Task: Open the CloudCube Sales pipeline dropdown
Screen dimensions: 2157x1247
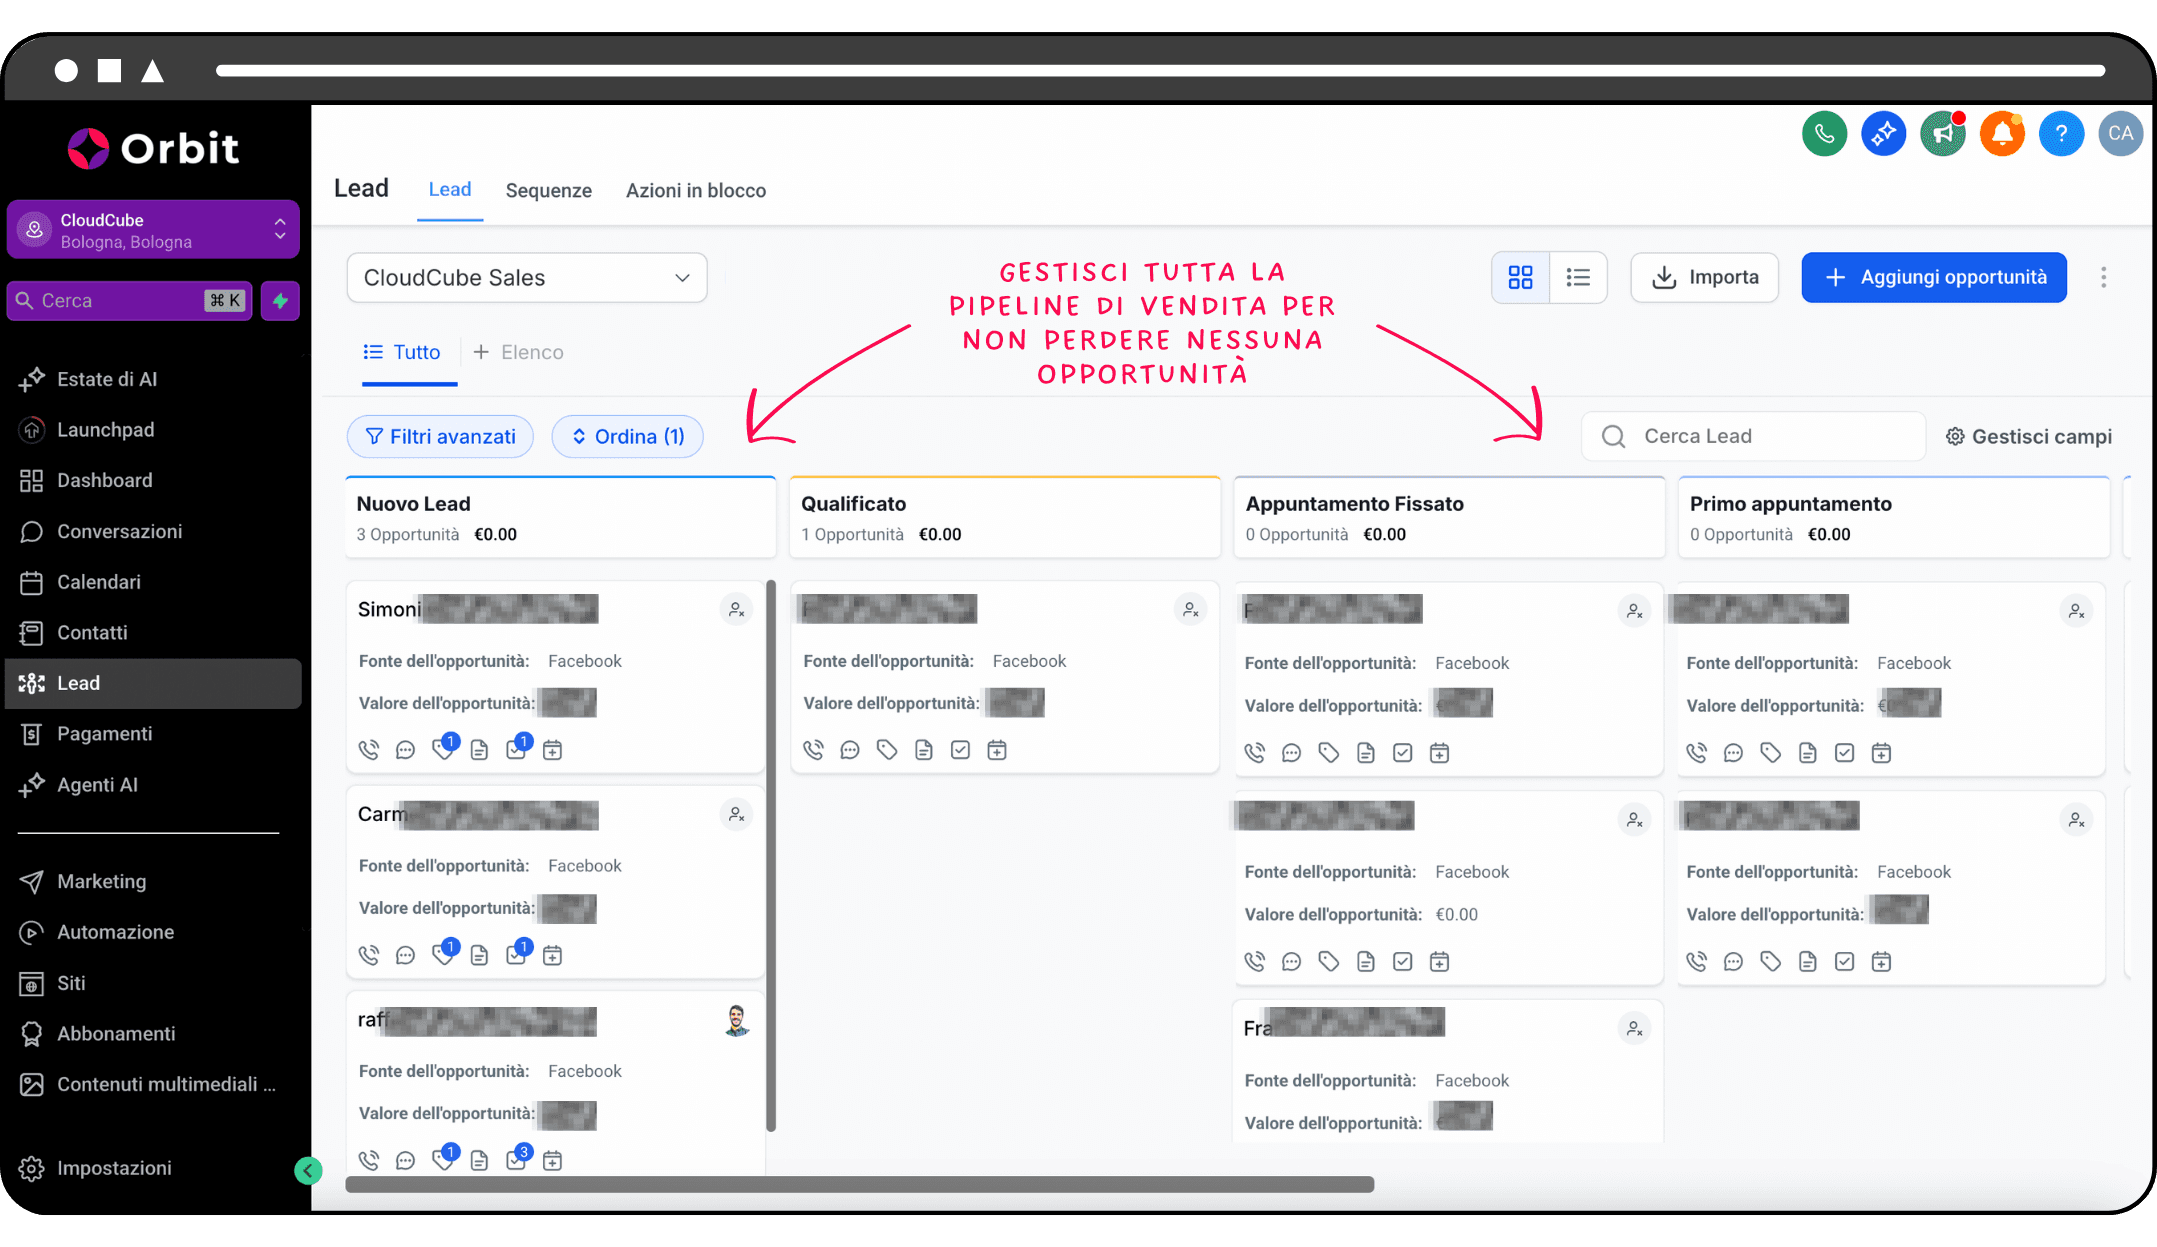Action: (x=526, y=278)
